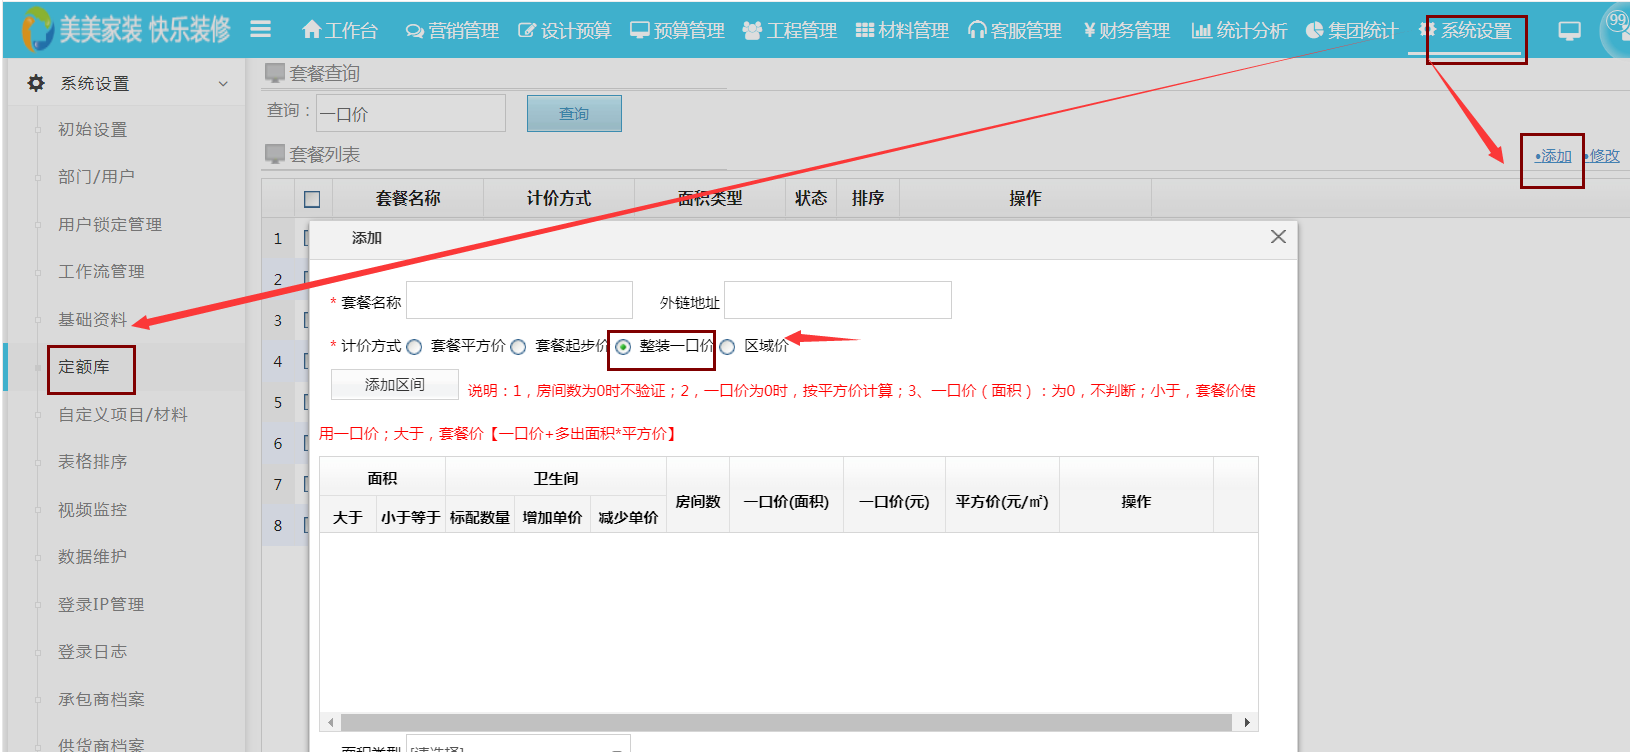Click the right arrow of horizontal scrollbar
This screenshot has height=752, width=1630.
pos(1246,722)
